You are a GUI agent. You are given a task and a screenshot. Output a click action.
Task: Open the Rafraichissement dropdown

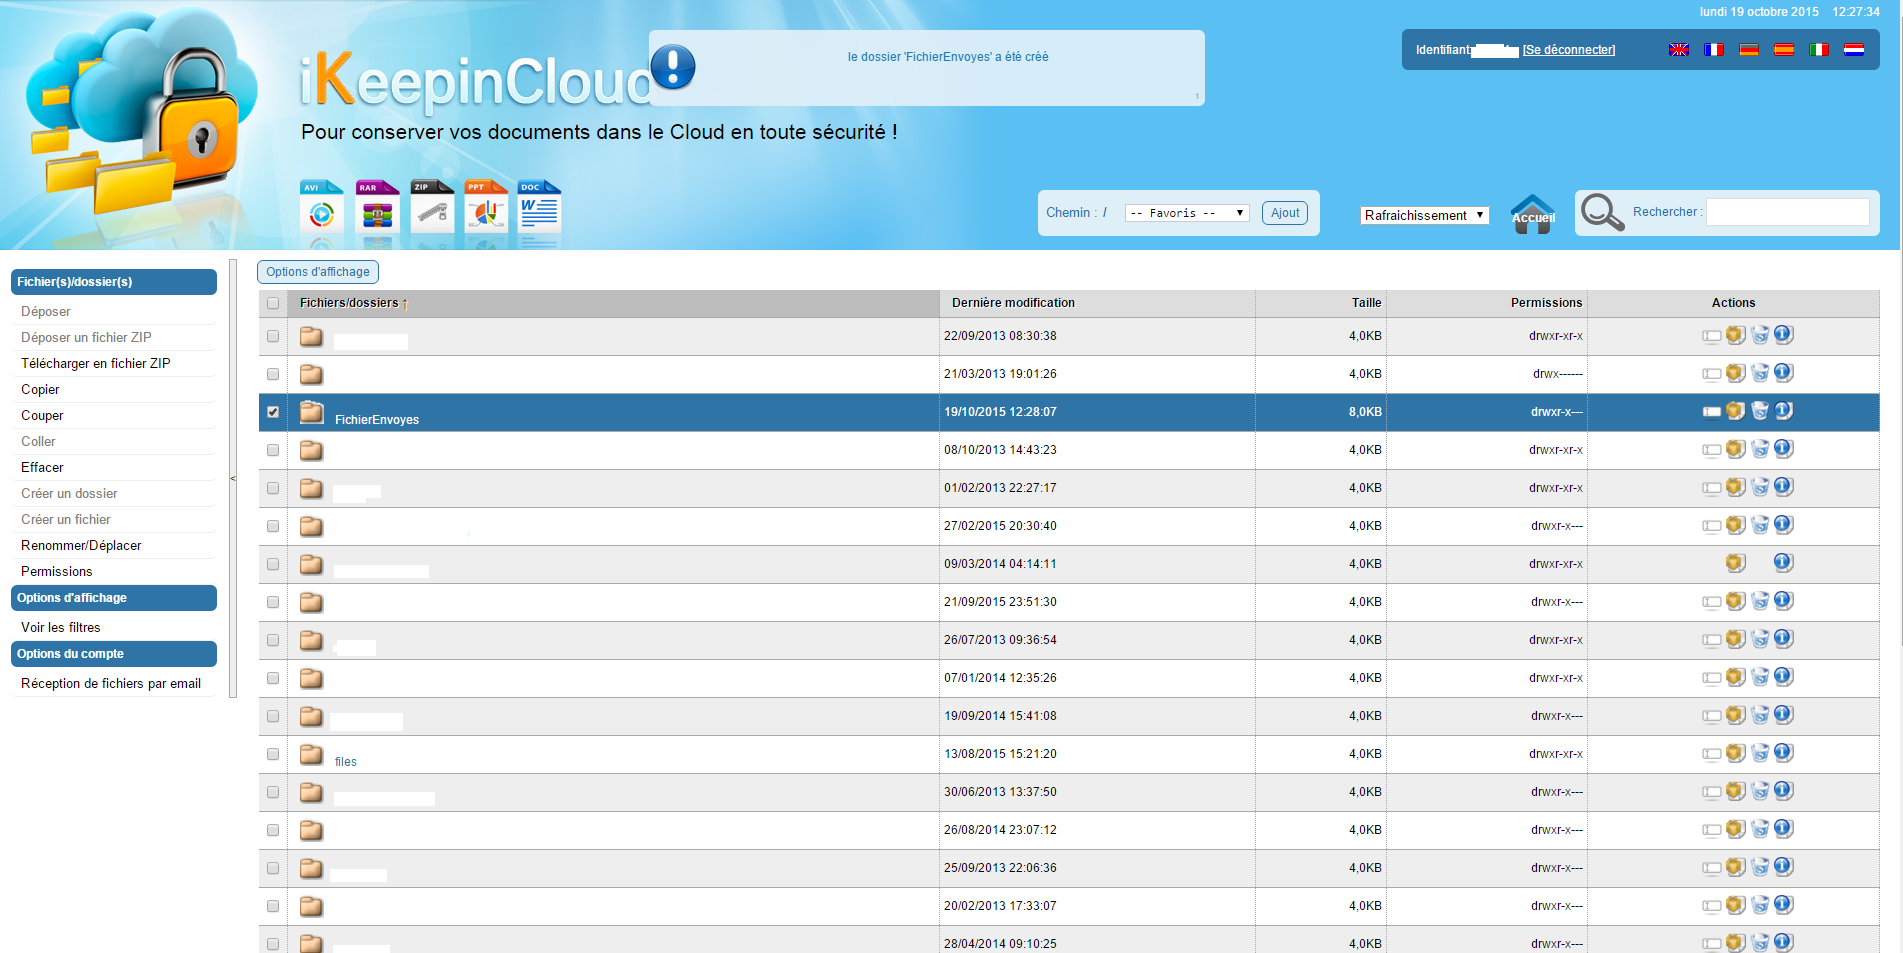coord(1425,215)
